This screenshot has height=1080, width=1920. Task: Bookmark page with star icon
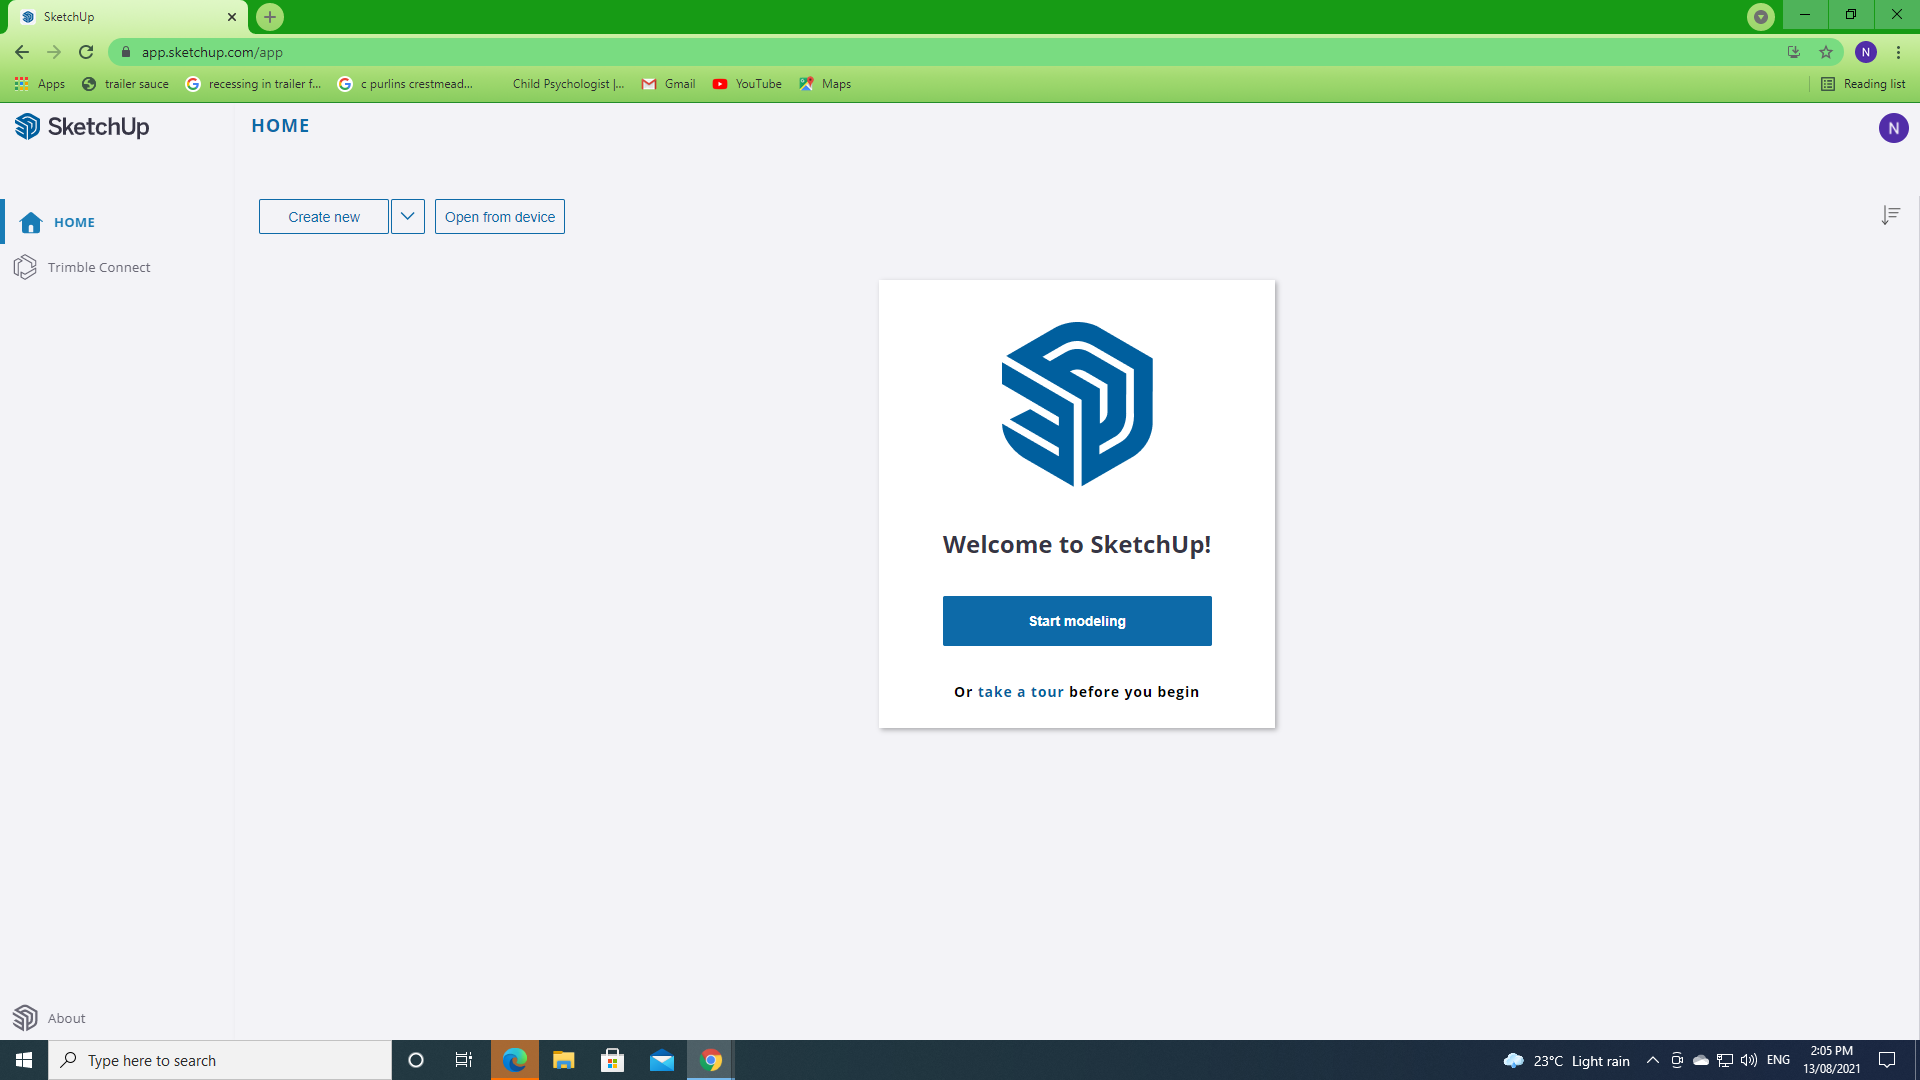(1826, 52)
